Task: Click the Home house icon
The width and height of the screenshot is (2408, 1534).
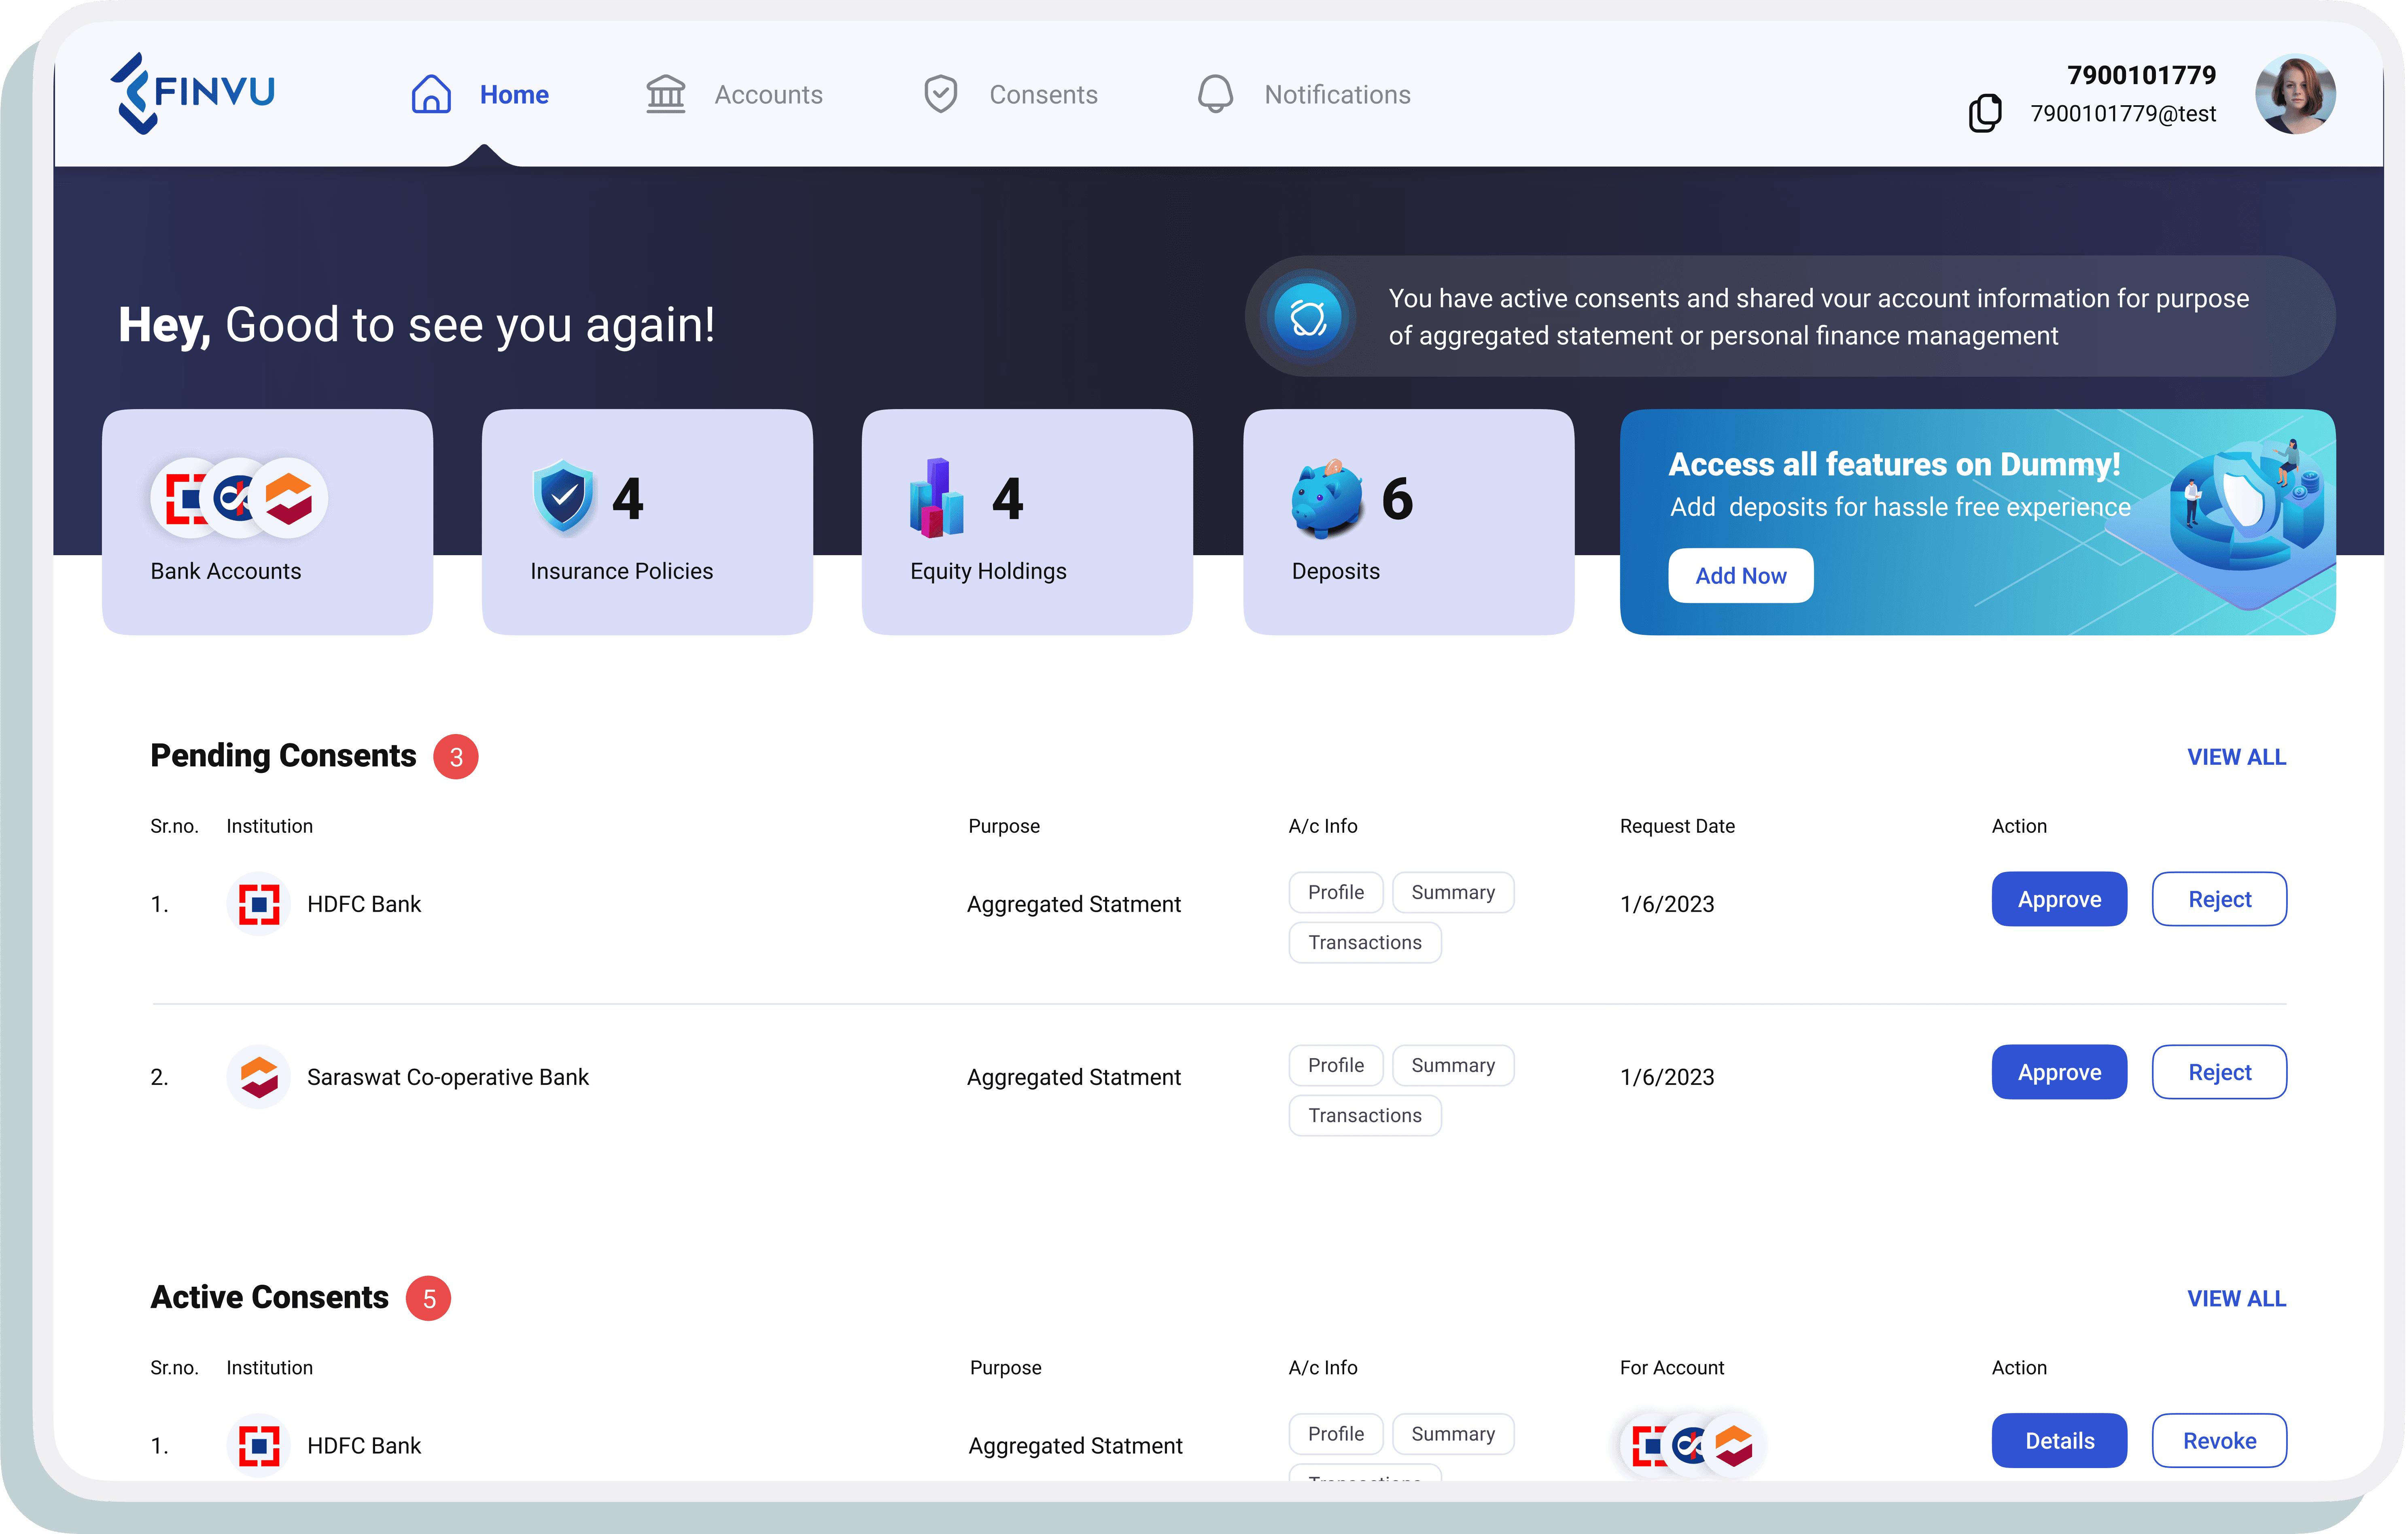Action: [431, 94]
